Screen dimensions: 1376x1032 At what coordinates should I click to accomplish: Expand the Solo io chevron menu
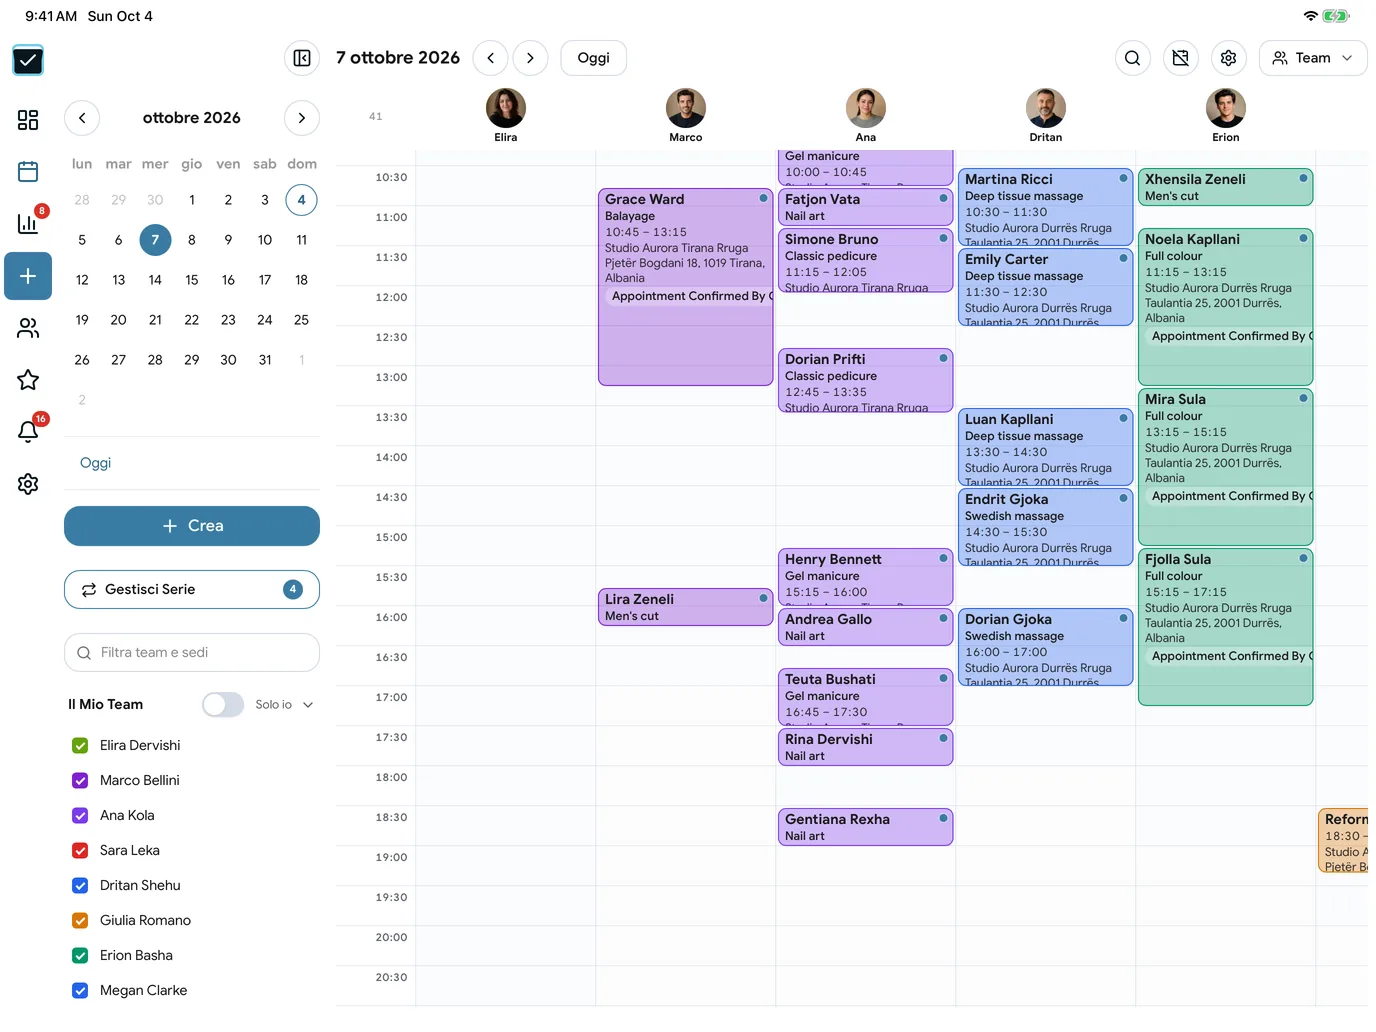(x=308, y=705)
